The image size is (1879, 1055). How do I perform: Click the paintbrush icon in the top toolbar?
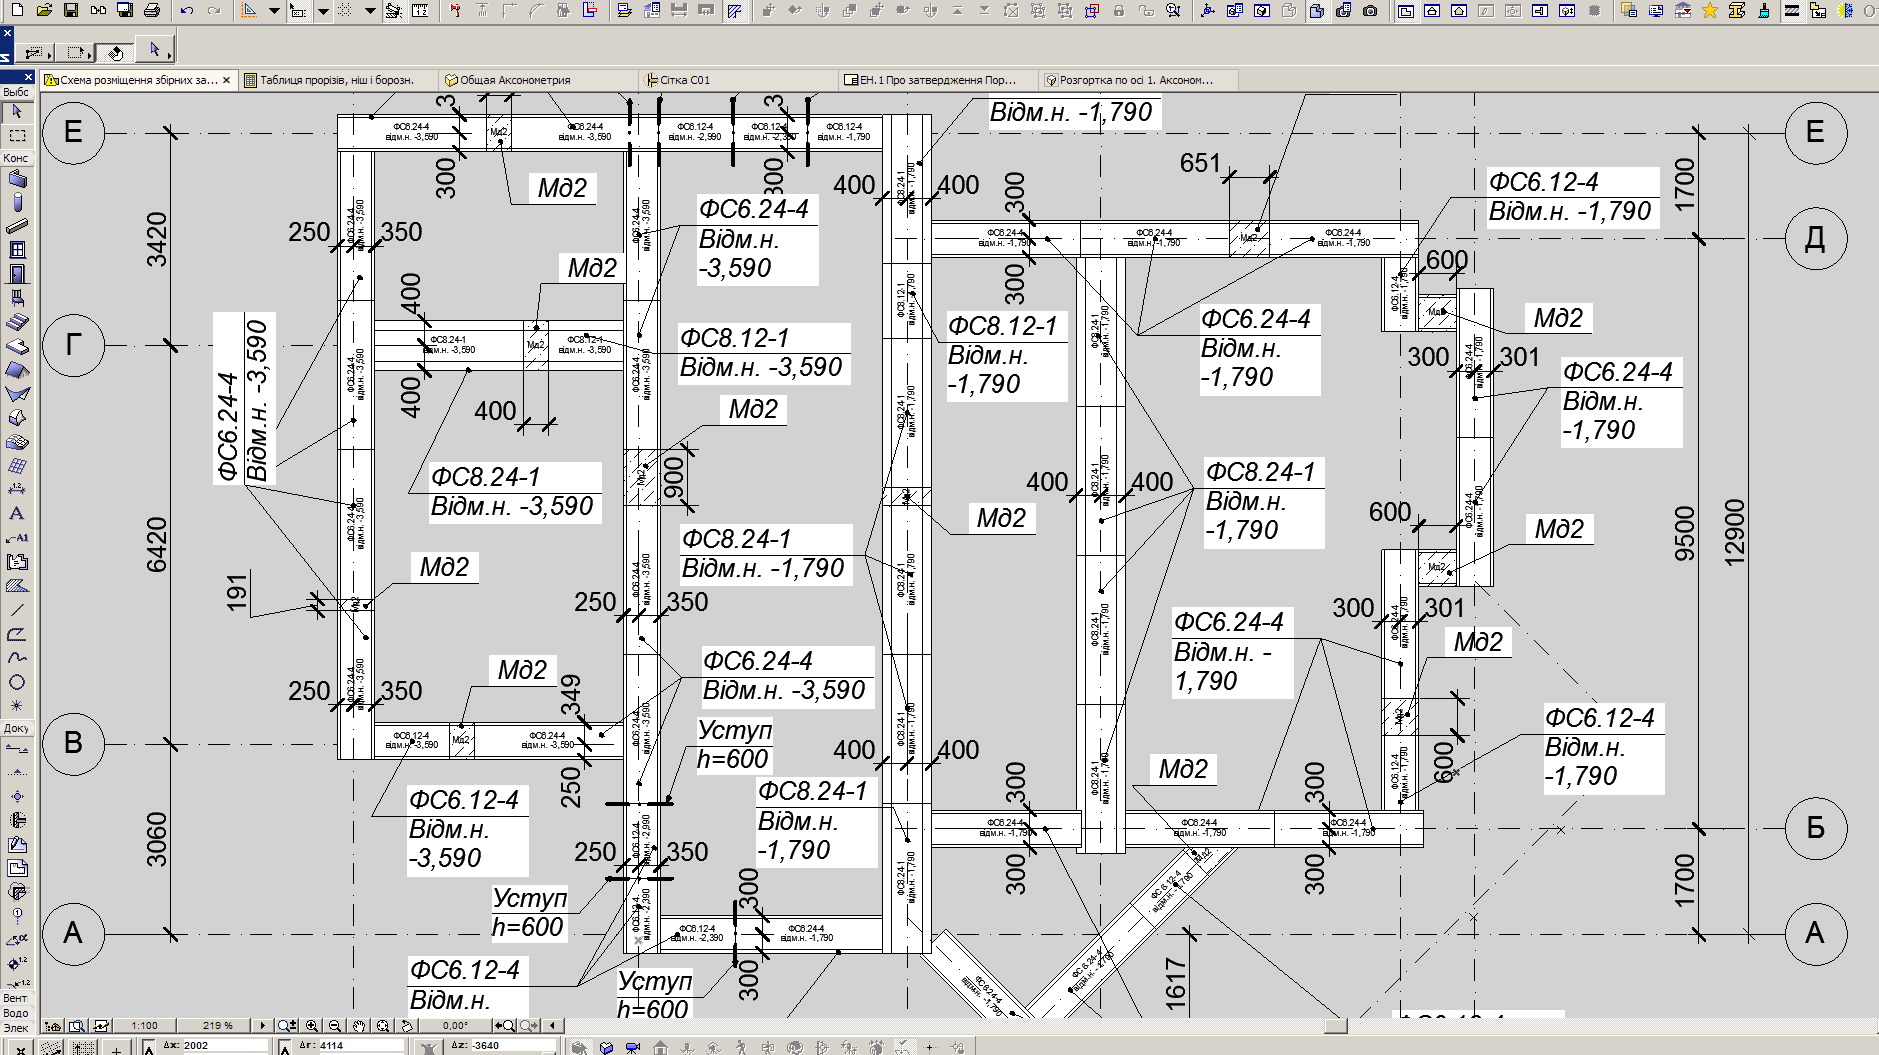(1763, 11)
